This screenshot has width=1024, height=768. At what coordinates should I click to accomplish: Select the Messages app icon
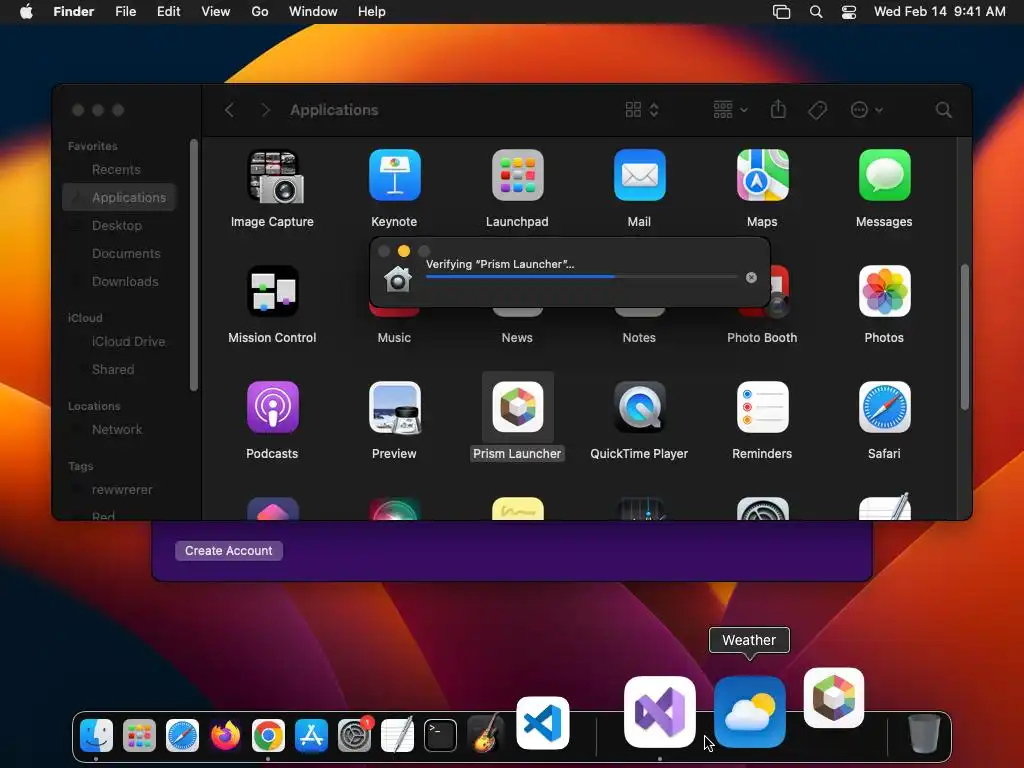[884, 176]
